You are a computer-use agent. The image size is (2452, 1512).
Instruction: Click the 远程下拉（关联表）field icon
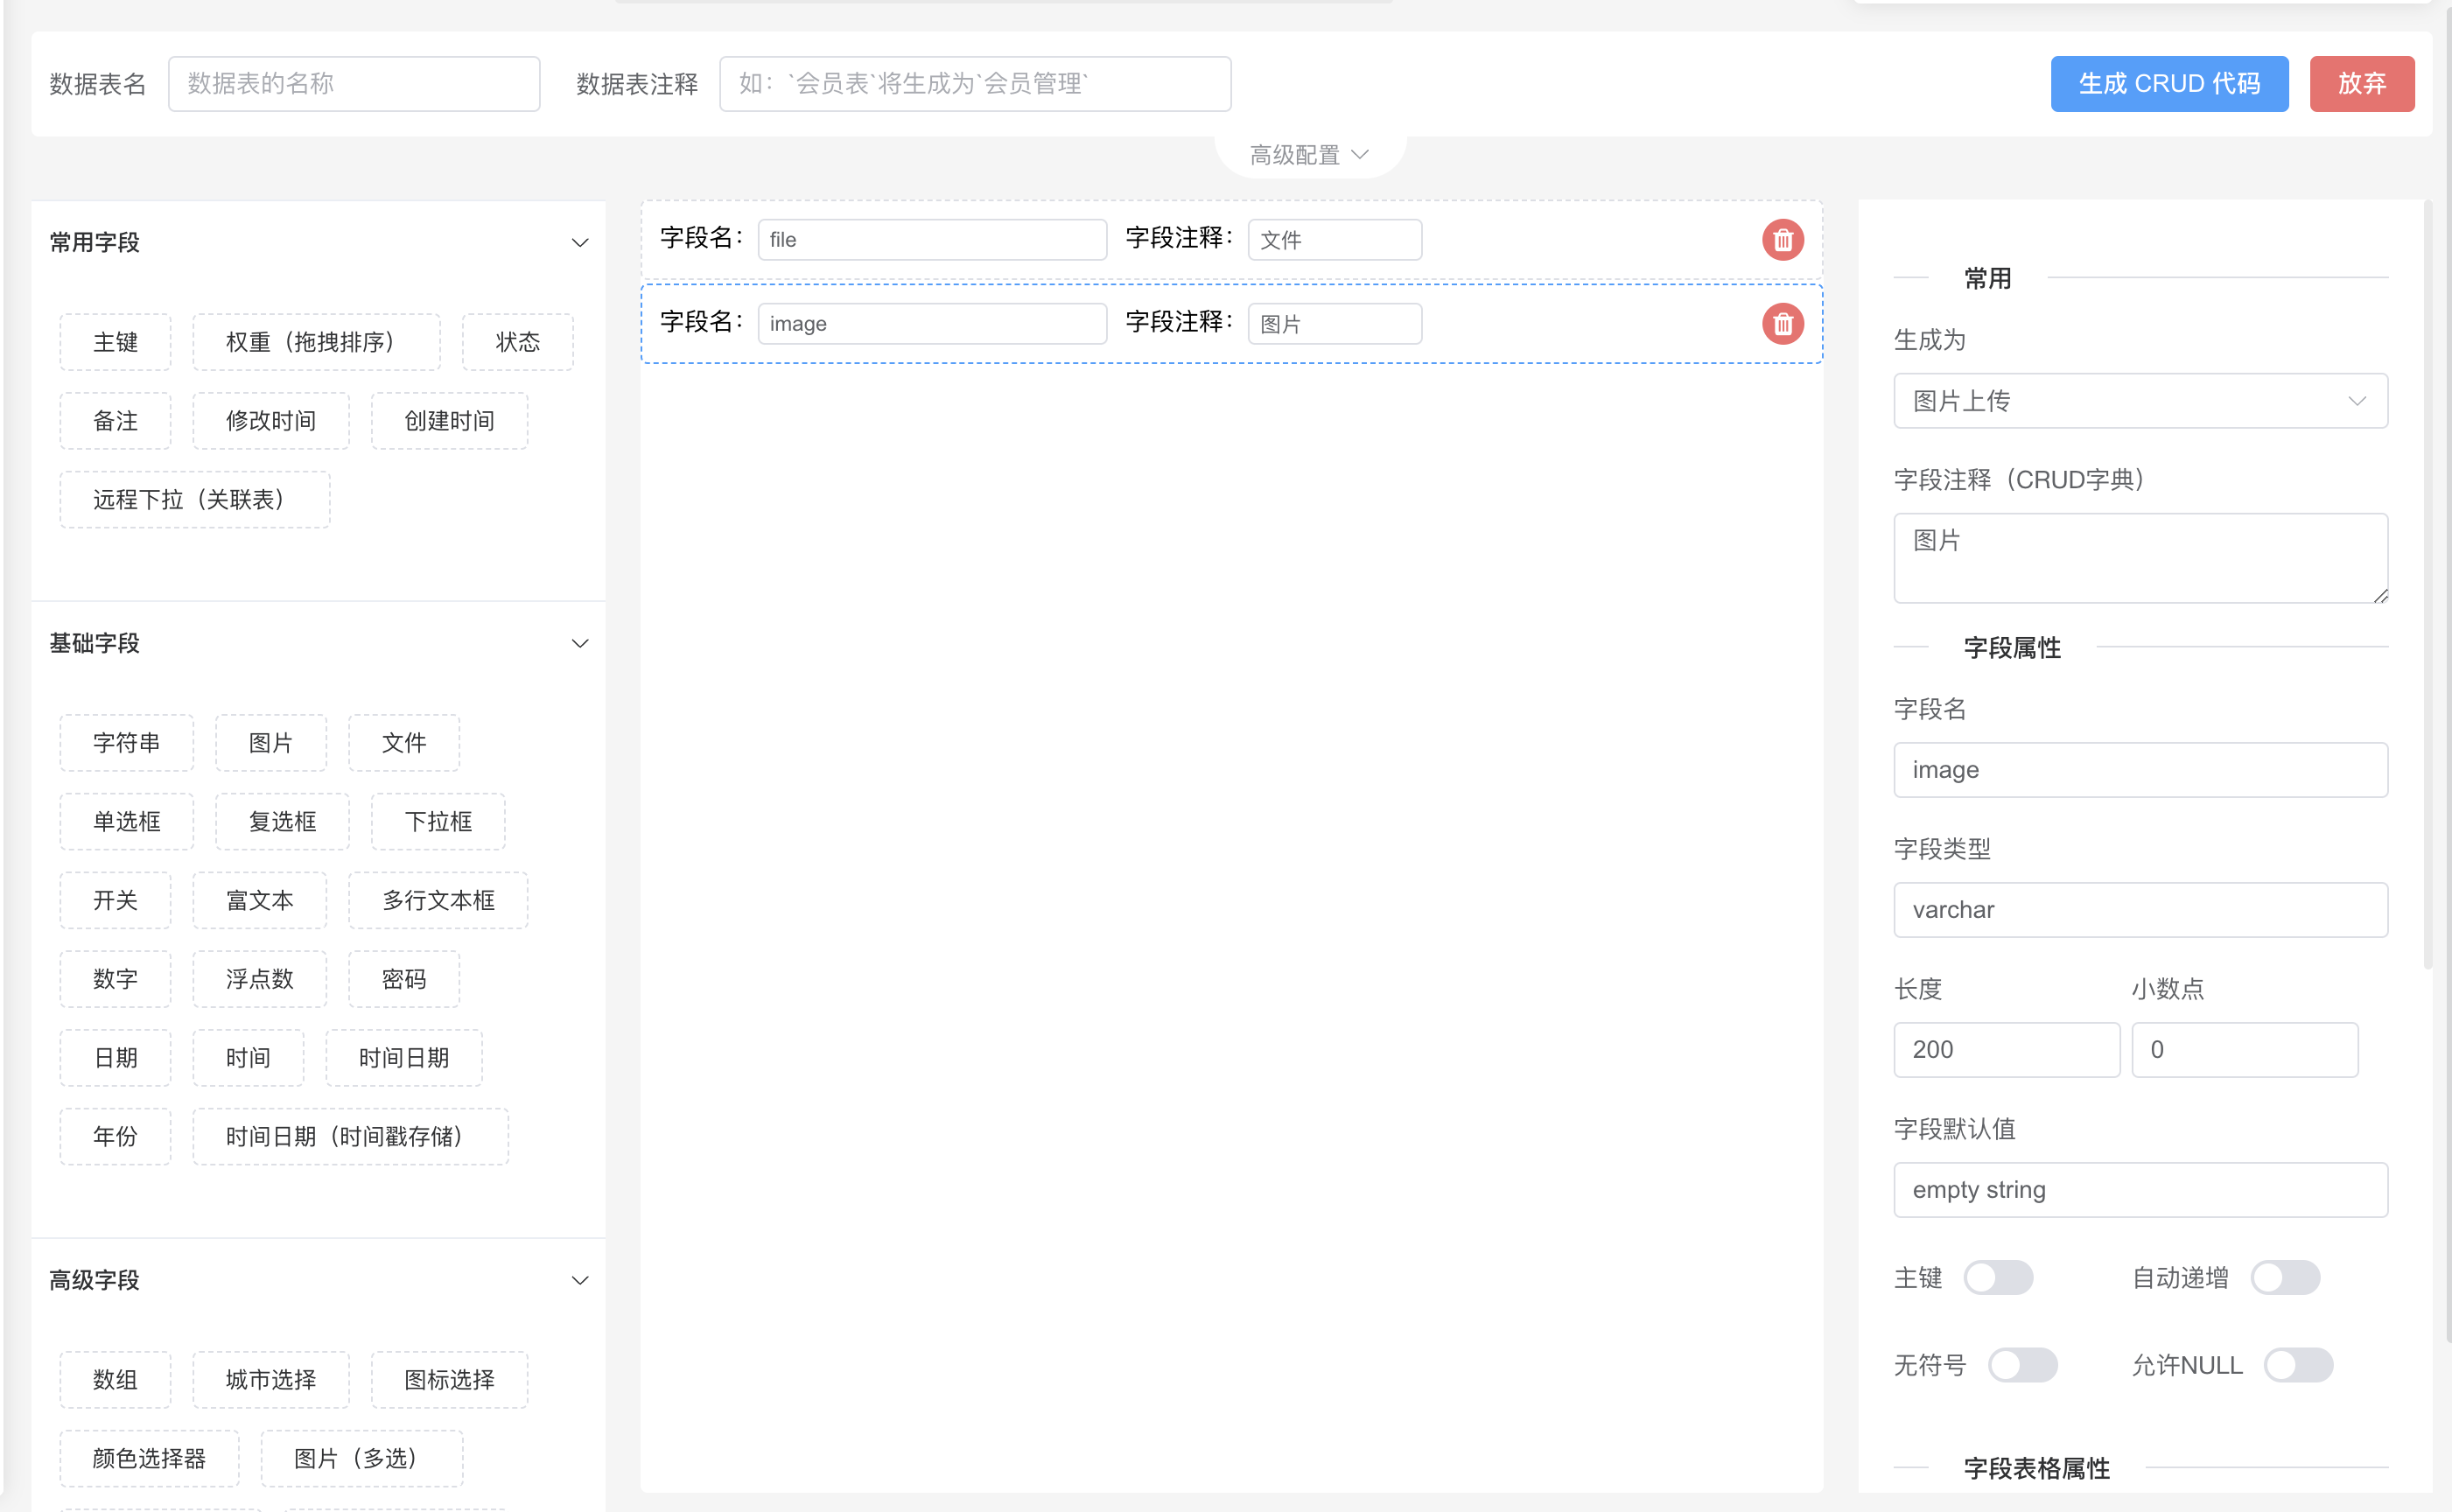[189, 498]
